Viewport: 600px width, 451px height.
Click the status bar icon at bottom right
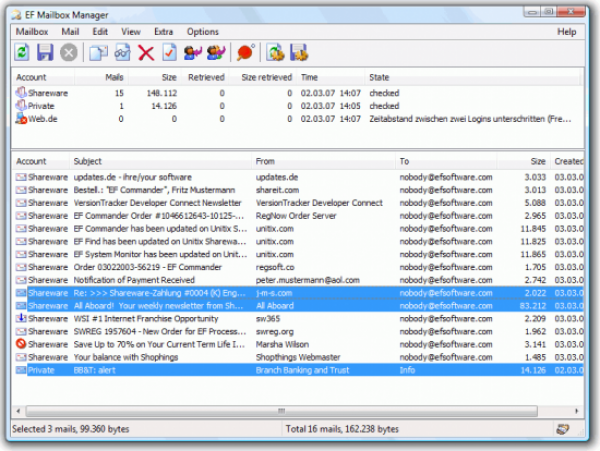562,429
